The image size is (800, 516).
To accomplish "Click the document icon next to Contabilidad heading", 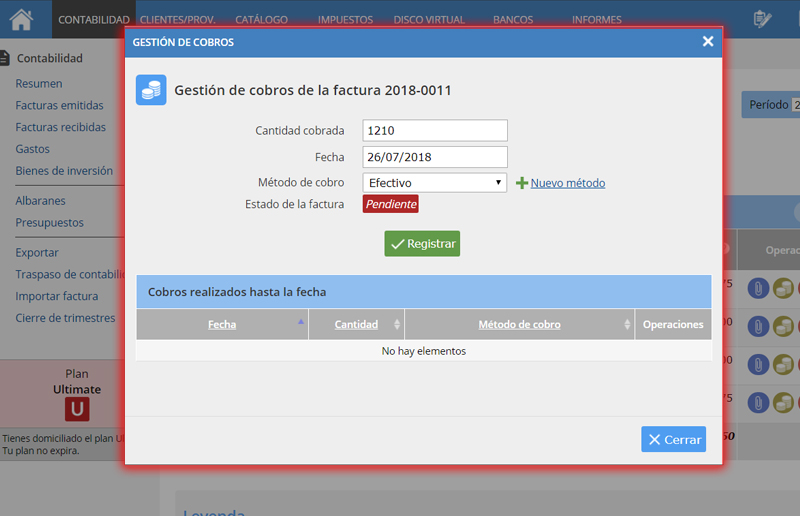I will pyautogui.click(x=6, y=59).
